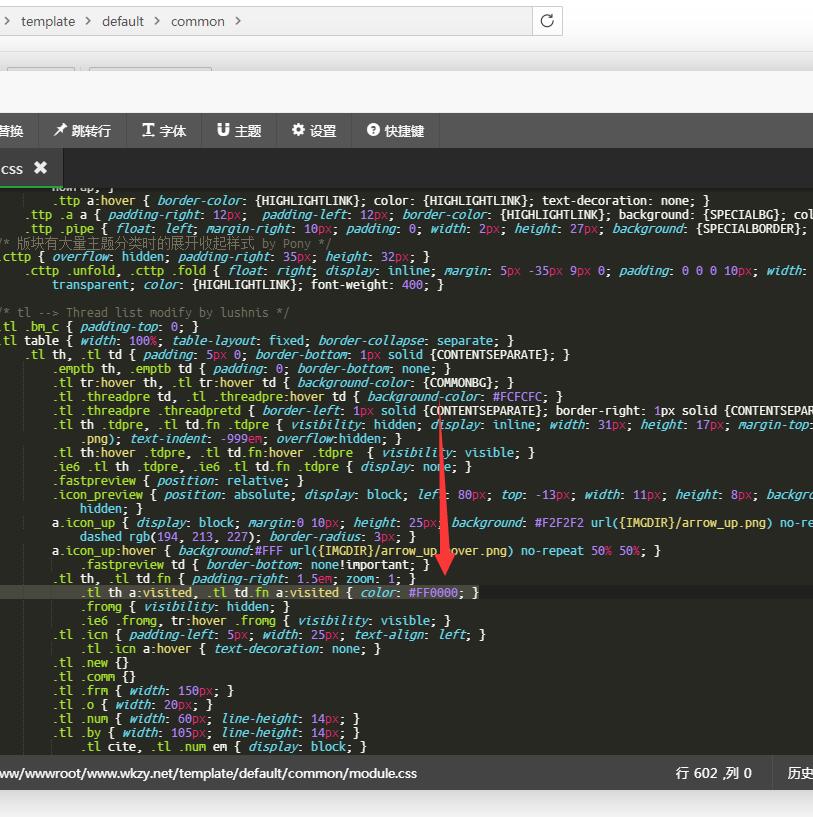Image resolution: width=813 pixels, height=817 pixels.
Task: Open the 主题 theme selector
Action: point(239,130)
